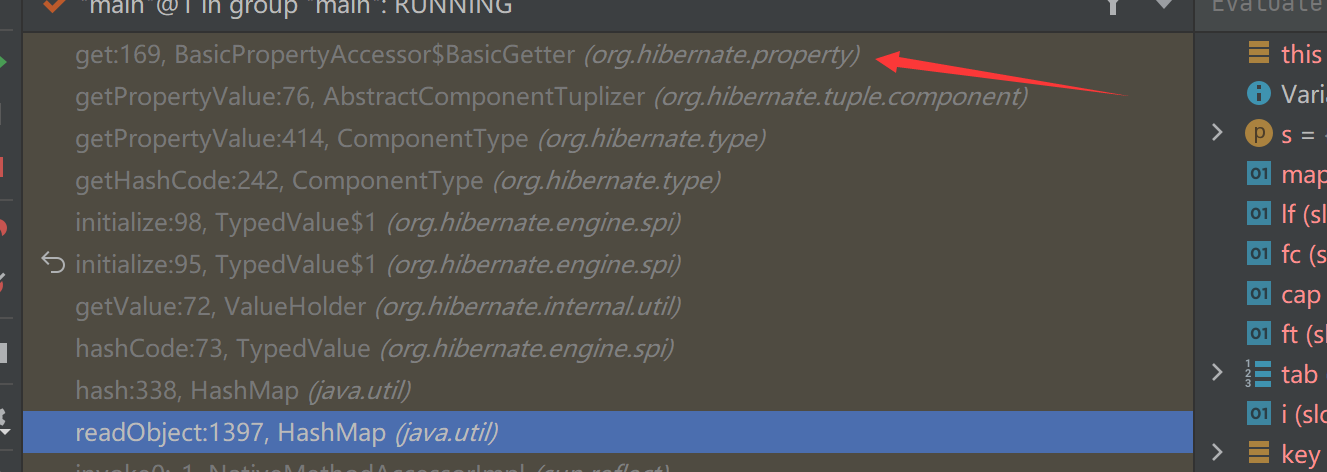Click the drop-frame arrow icon beside initialize:95
This screenshot has width=1327, height=472.
pos(52,264)
